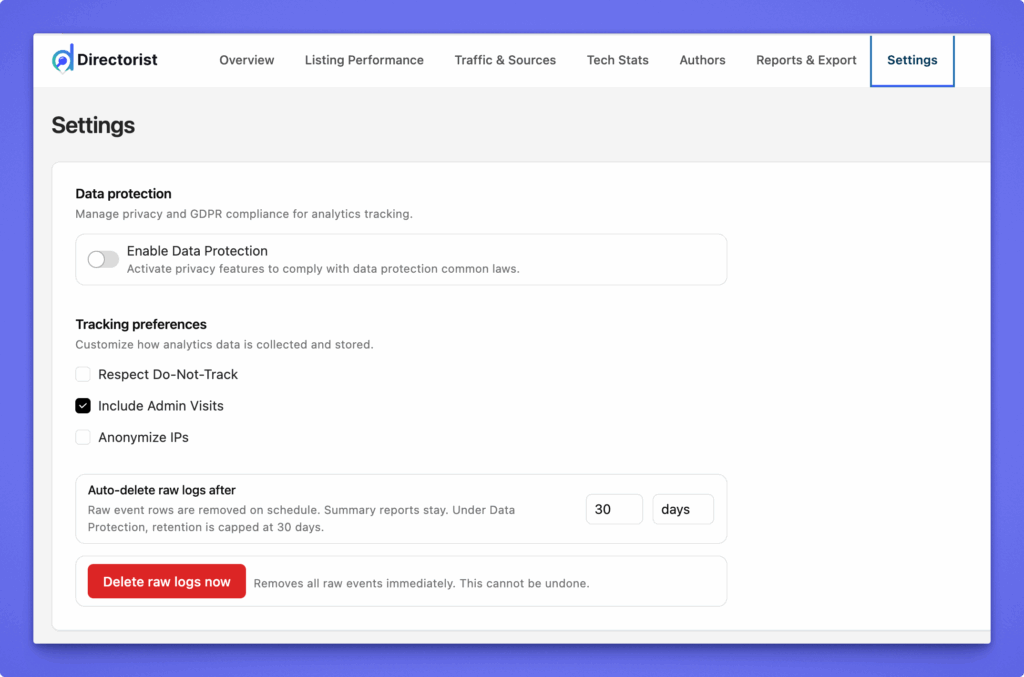Open the Tech Stats tab
Viewport: 1024px width, 677px height.
click(x=617, y=60)
